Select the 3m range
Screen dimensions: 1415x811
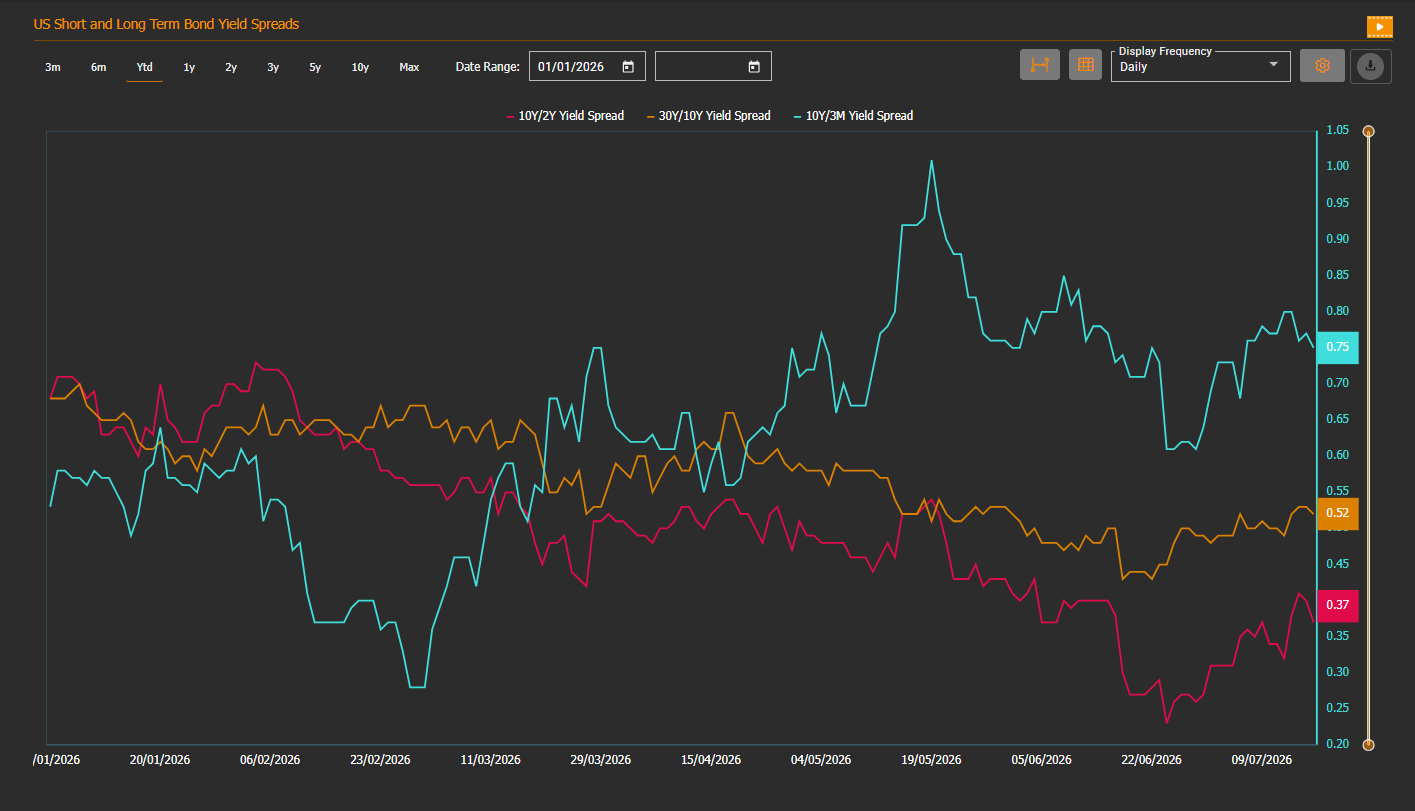click(x=53, y=67)
